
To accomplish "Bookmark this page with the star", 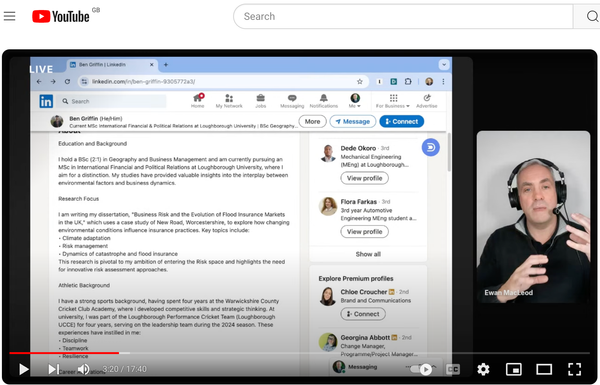I will (360, 82).
